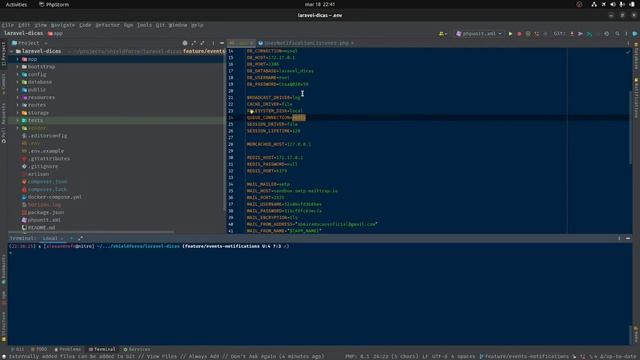Hide the Terminal tool window
Screen dimensions: 640x360
pyautogui.click(x=628, y=238)
